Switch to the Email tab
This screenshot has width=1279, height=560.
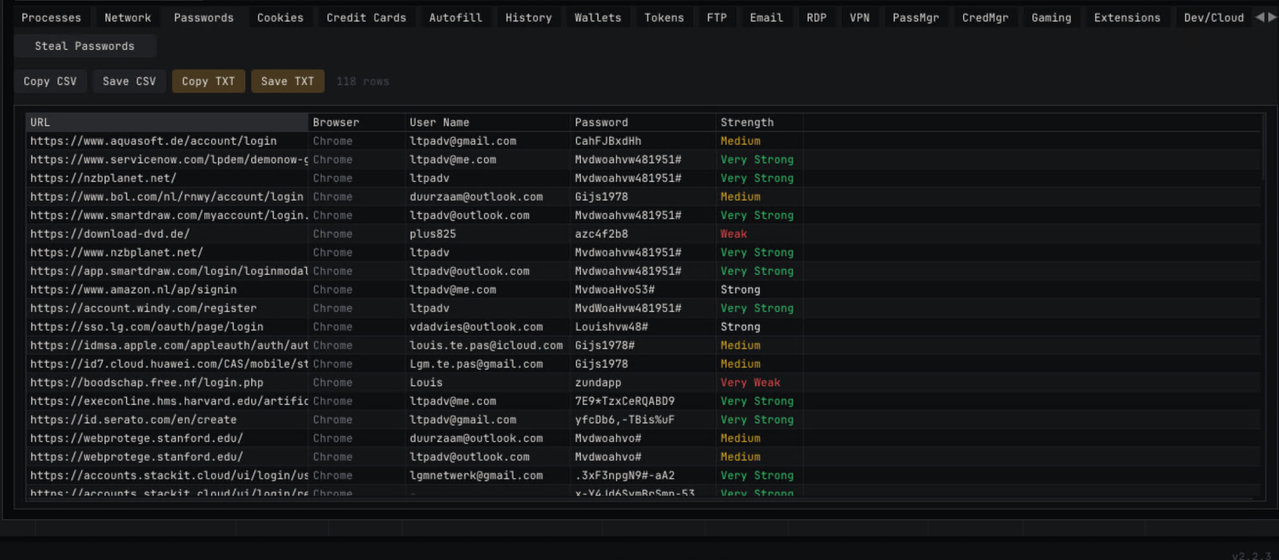[x=766, y=17]
